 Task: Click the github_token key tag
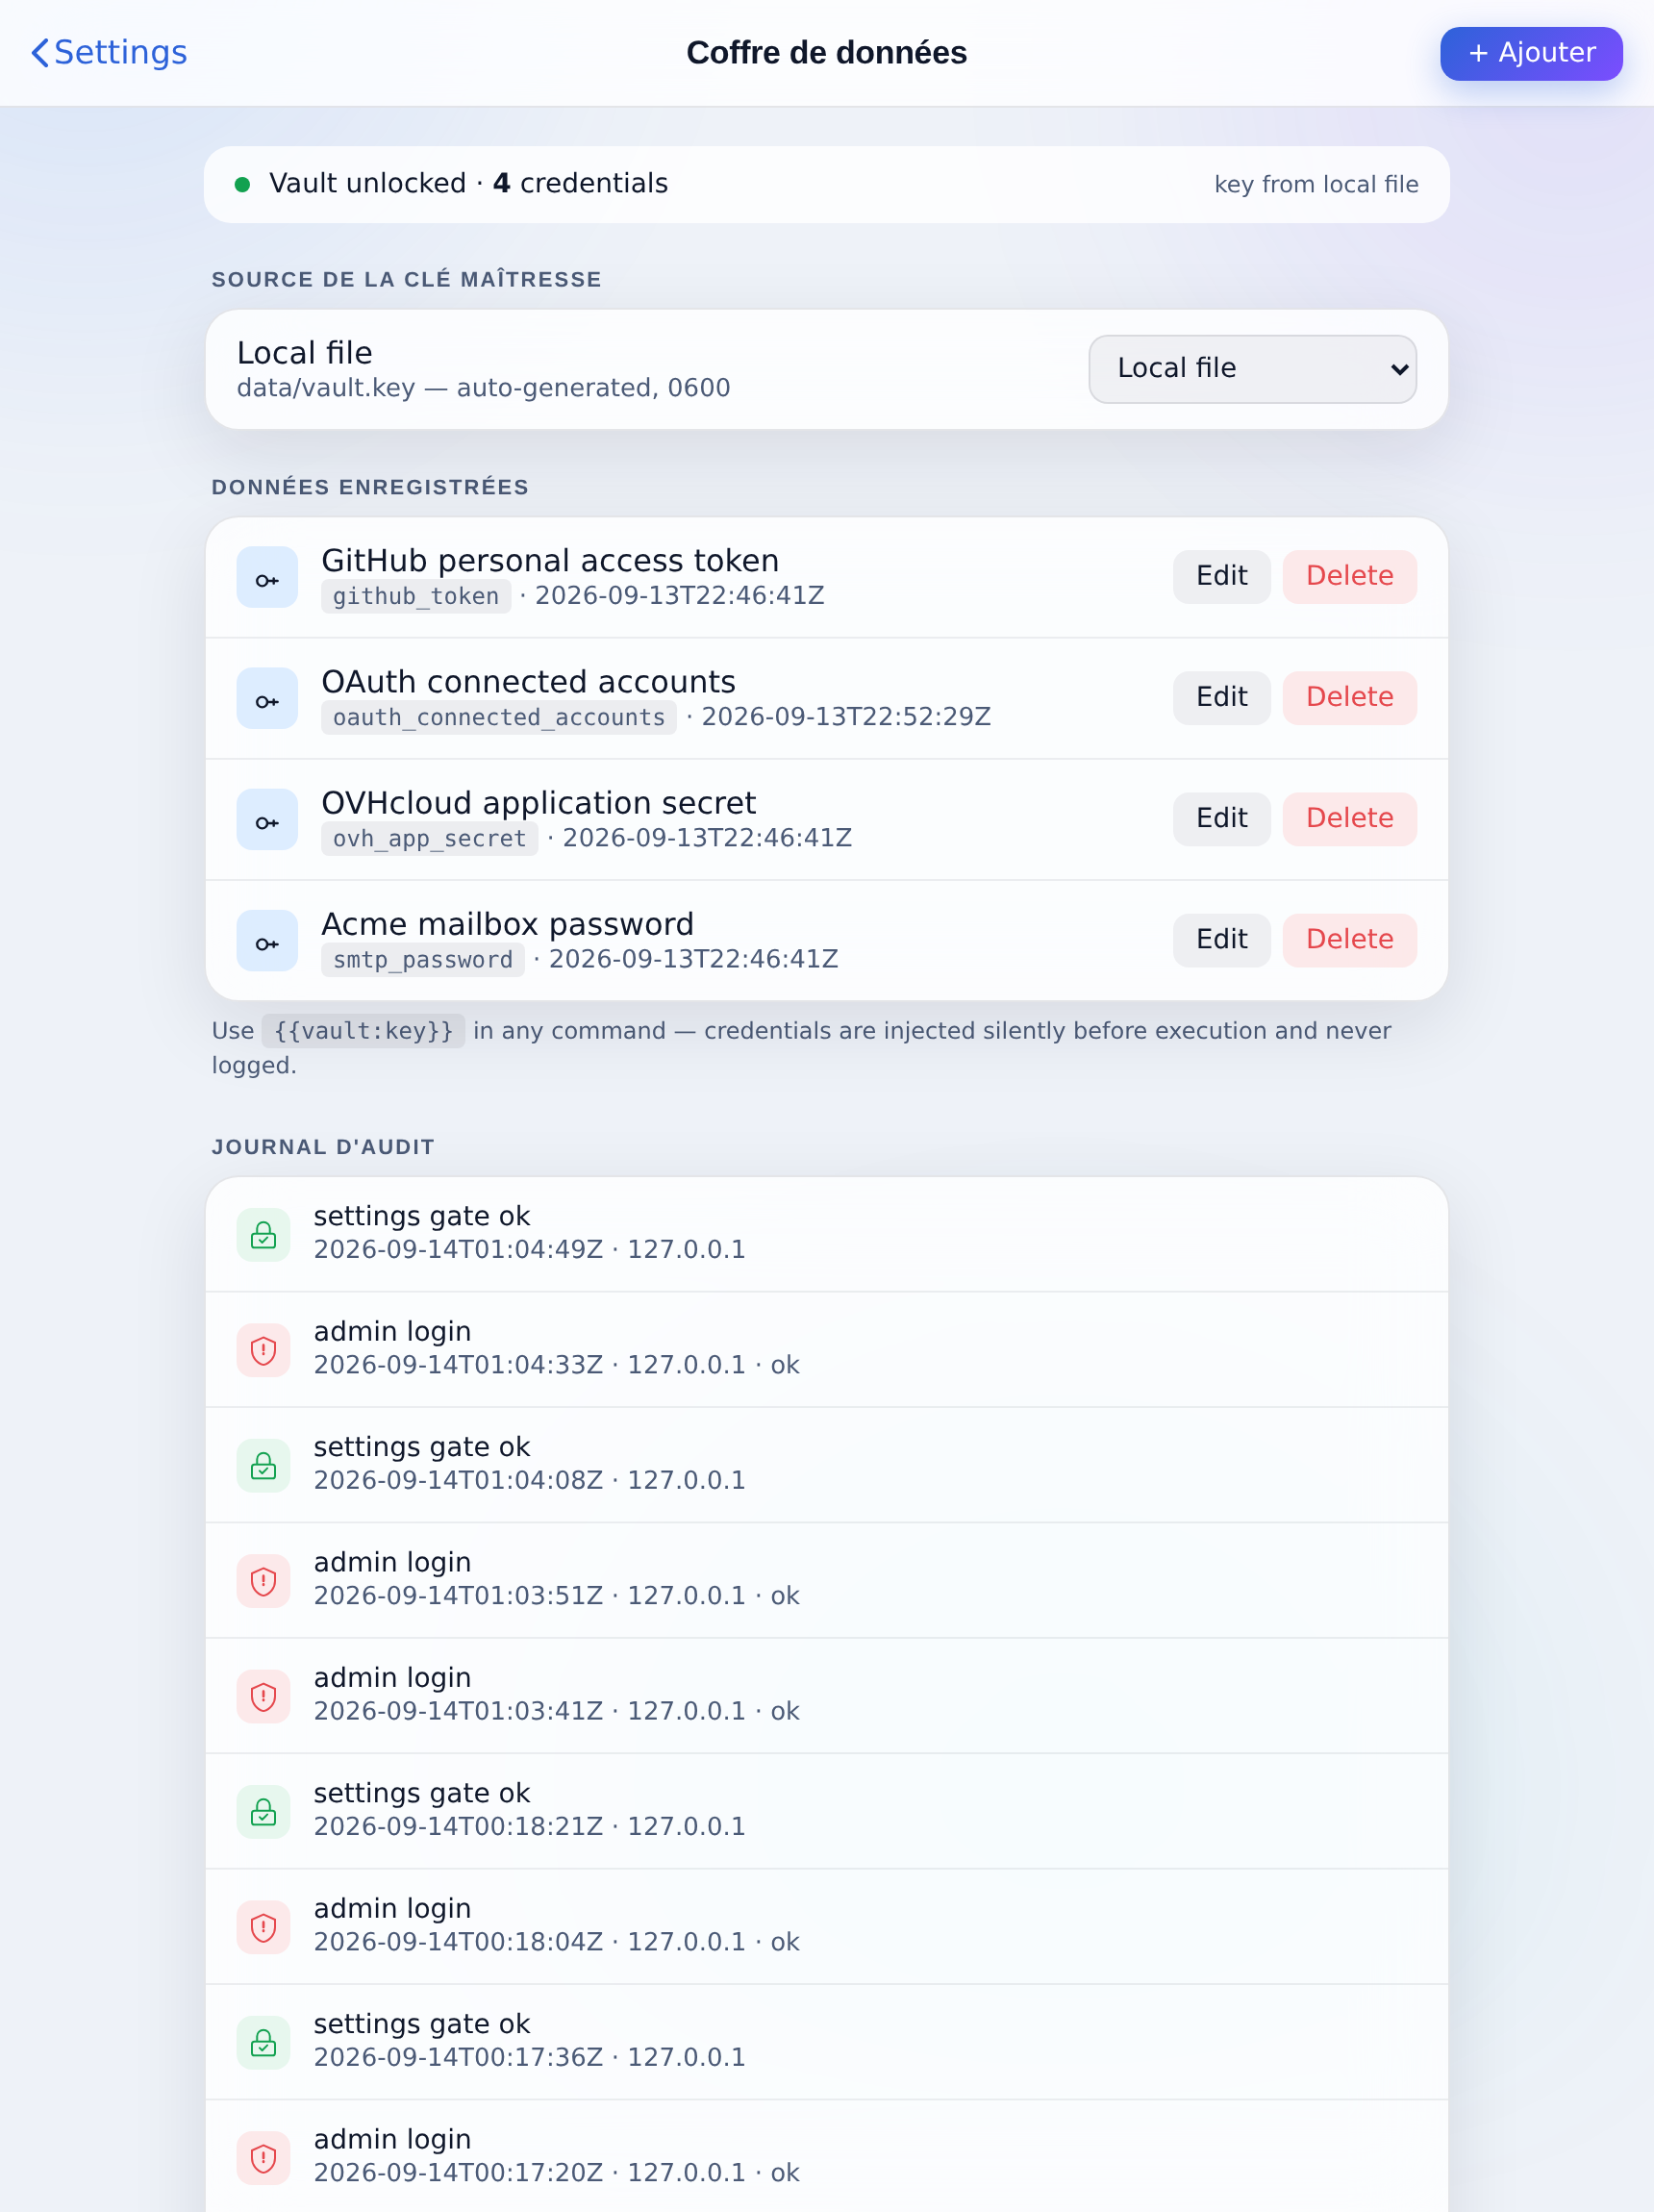pos(416,596)
